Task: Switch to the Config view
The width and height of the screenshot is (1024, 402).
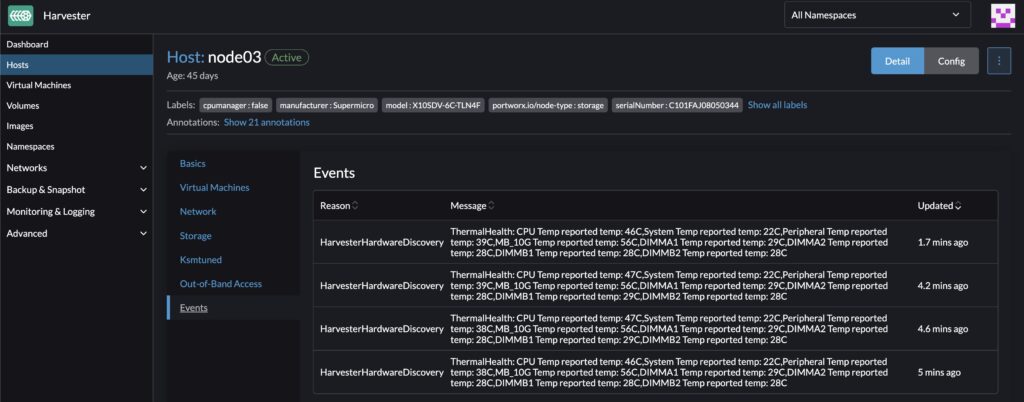Action: pyautogui.click(x=951, y=61)
